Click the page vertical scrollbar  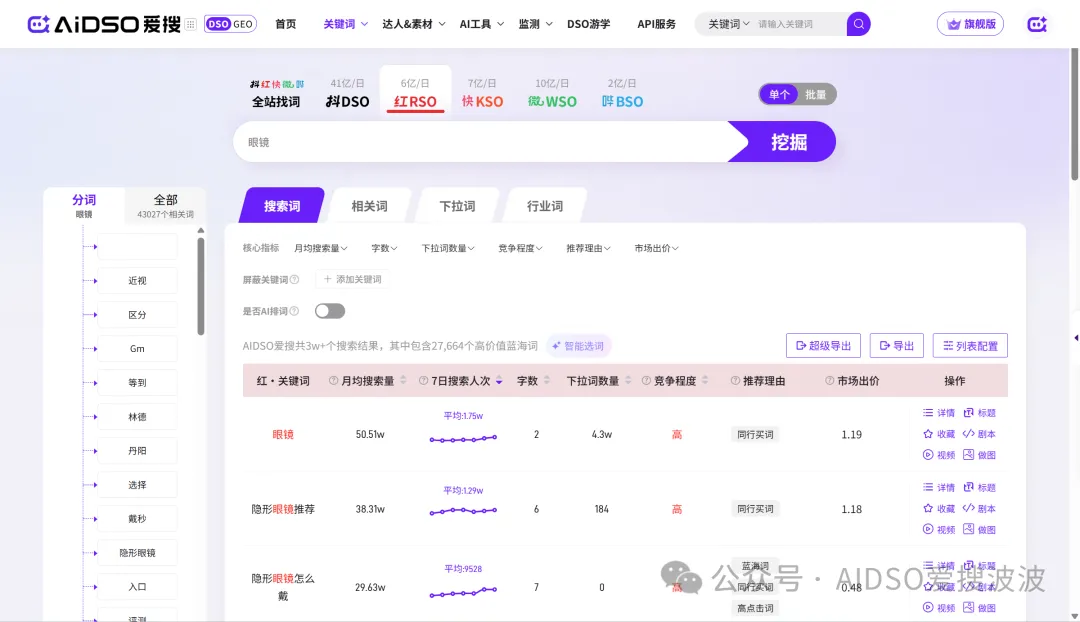pyautogui.click(x=1074, y=114)
